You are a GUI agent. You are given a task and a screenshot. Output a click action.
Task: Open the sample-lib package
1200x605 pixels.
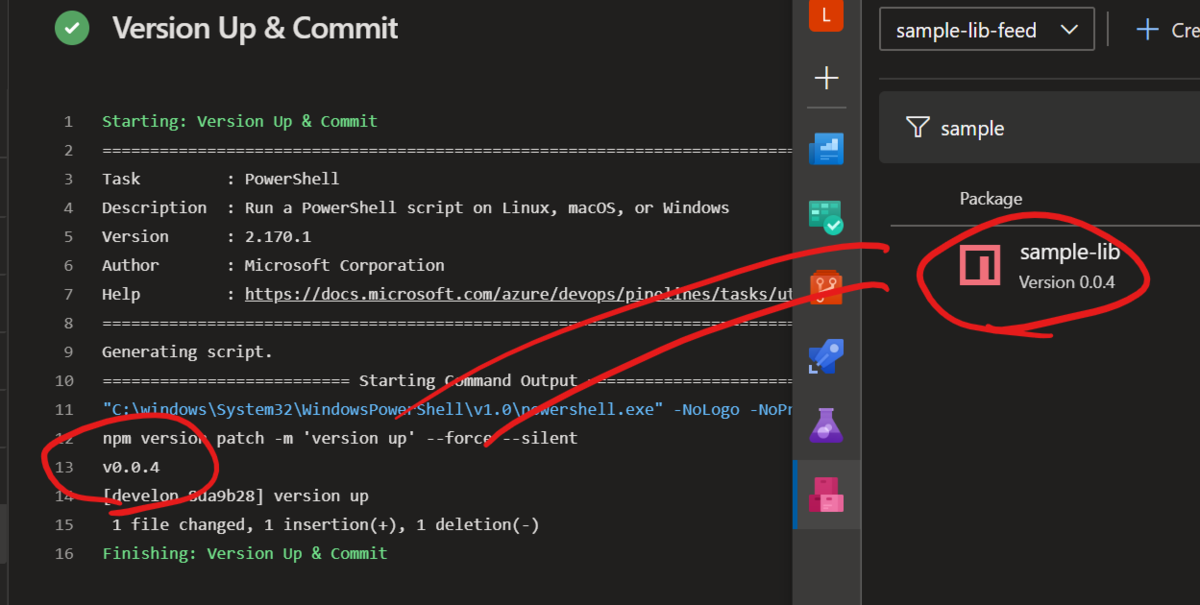pyautogui.click(x=1069, y=252)
